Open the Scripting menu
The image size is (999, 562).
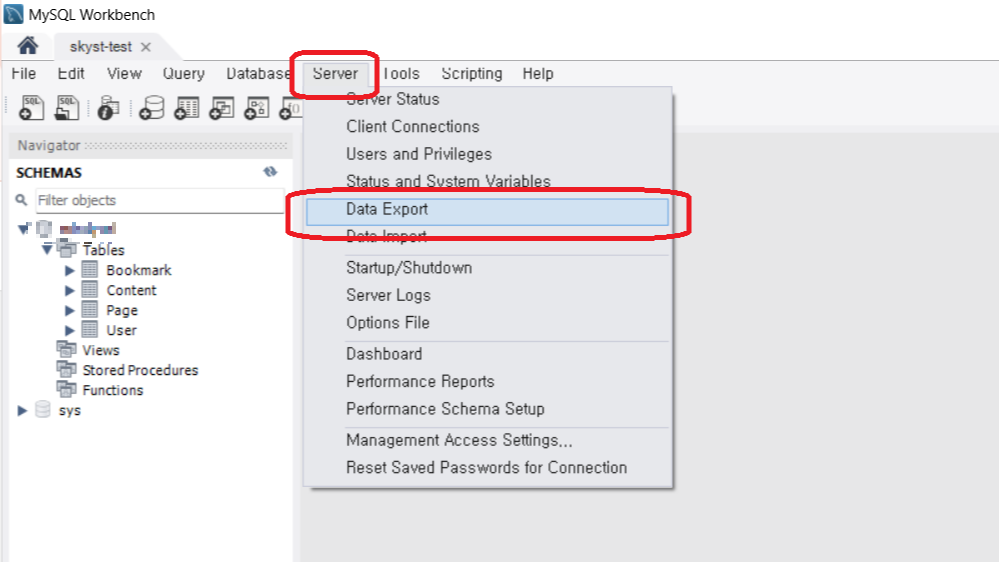pyautogui.click(x=471, y=73)
